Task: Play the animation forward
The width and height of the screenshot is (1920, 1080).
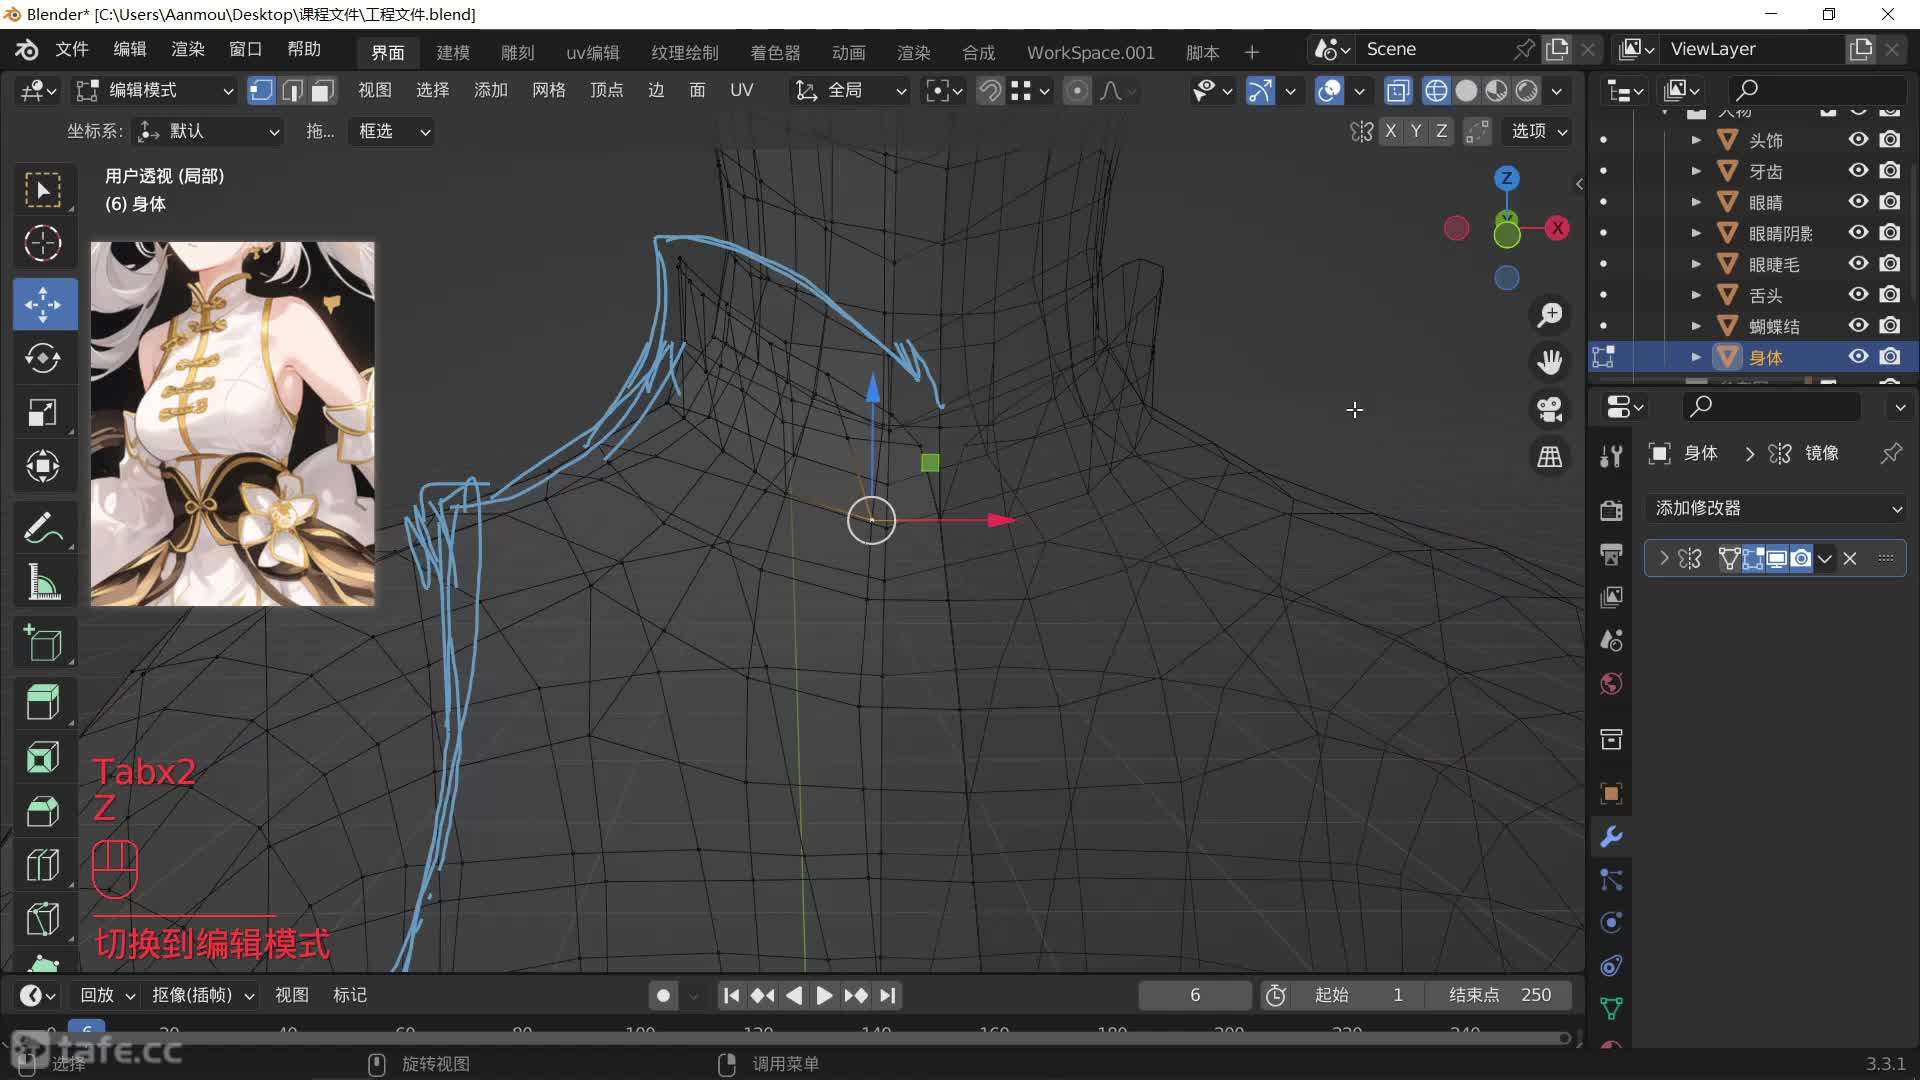Action: pos(824,996)
